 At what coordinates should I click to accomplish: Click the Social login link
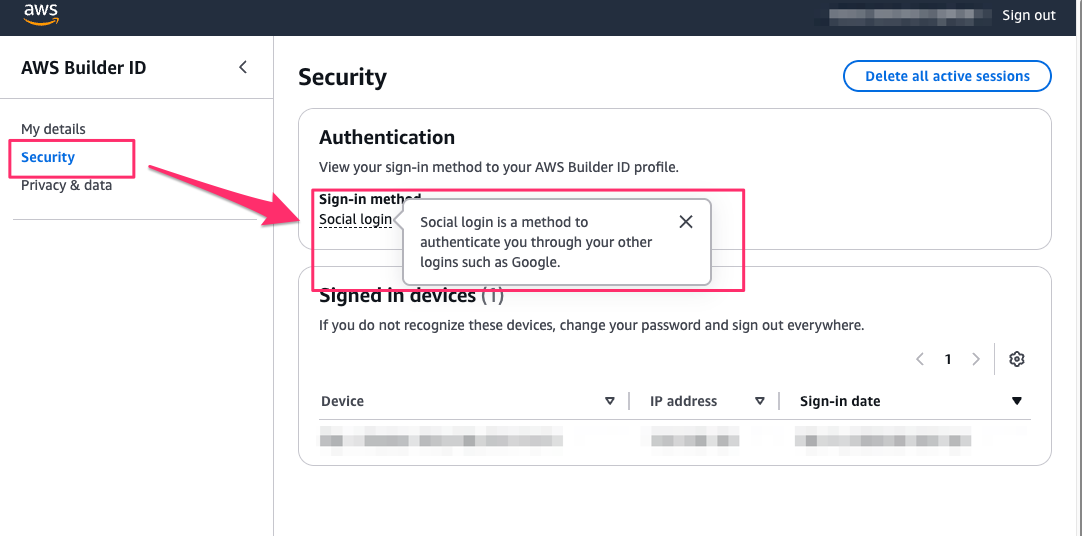point(355,219)
